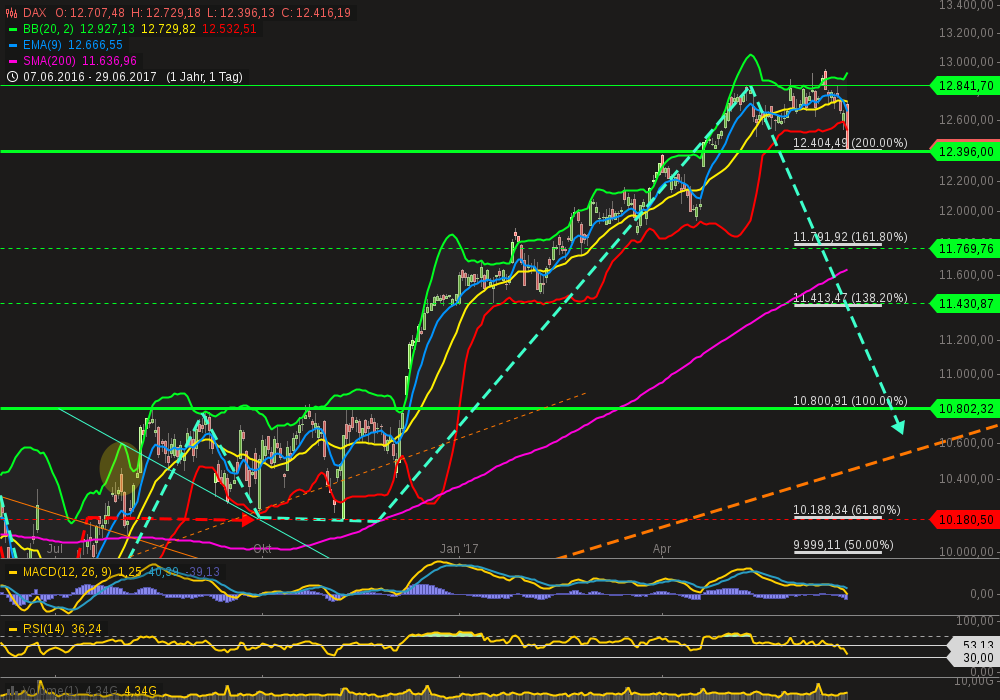Click the Fibonacci label 11.791,92 (161.80%)

849,237
